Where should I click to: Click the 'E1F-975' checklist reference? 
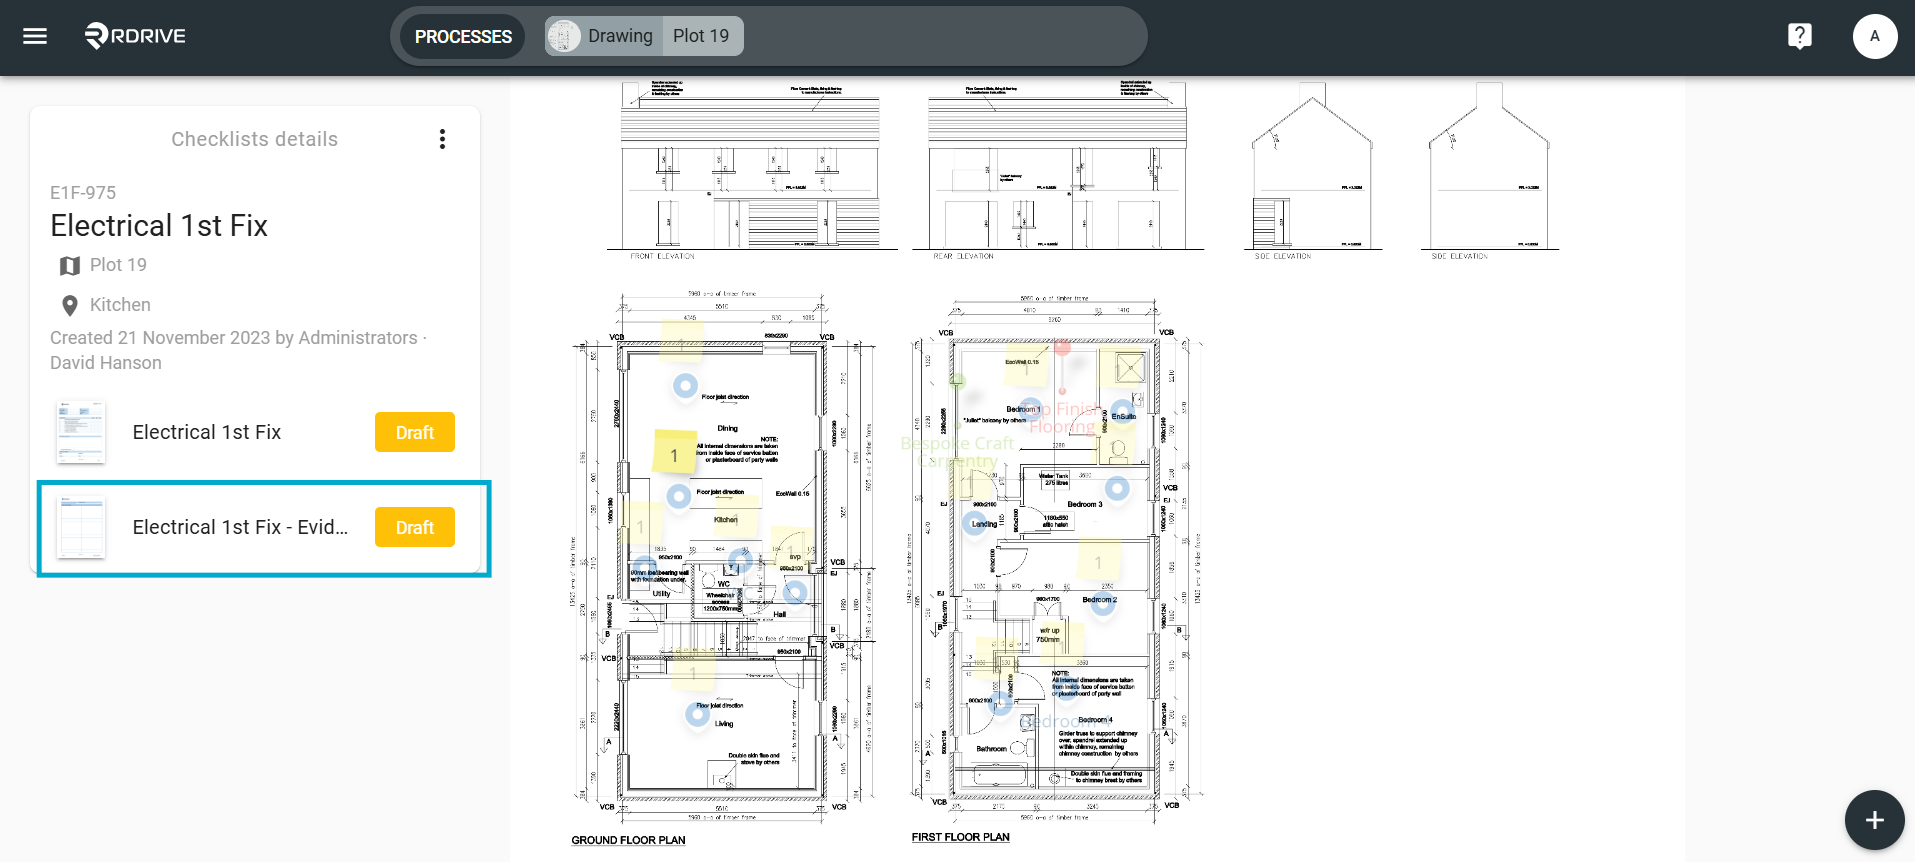[x=83, y=193]
